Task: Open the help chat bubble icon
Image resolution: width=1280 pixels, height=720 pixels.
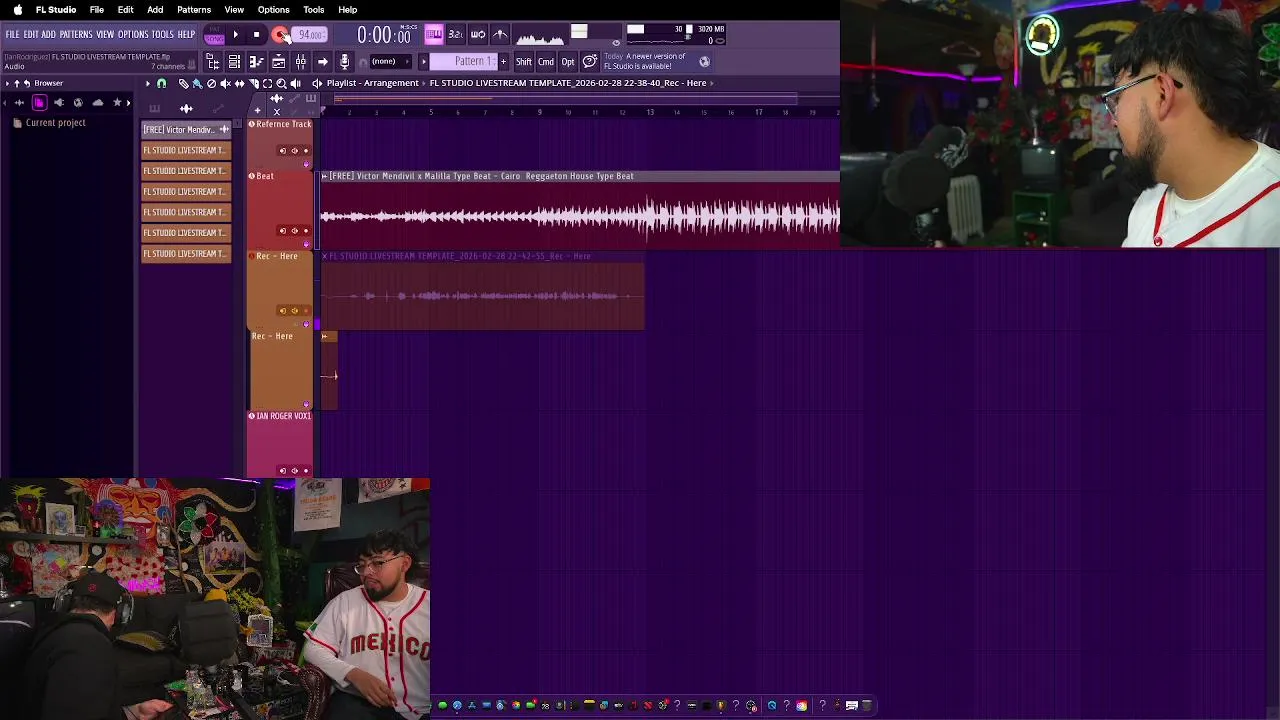Action: [x=590, y=62]
